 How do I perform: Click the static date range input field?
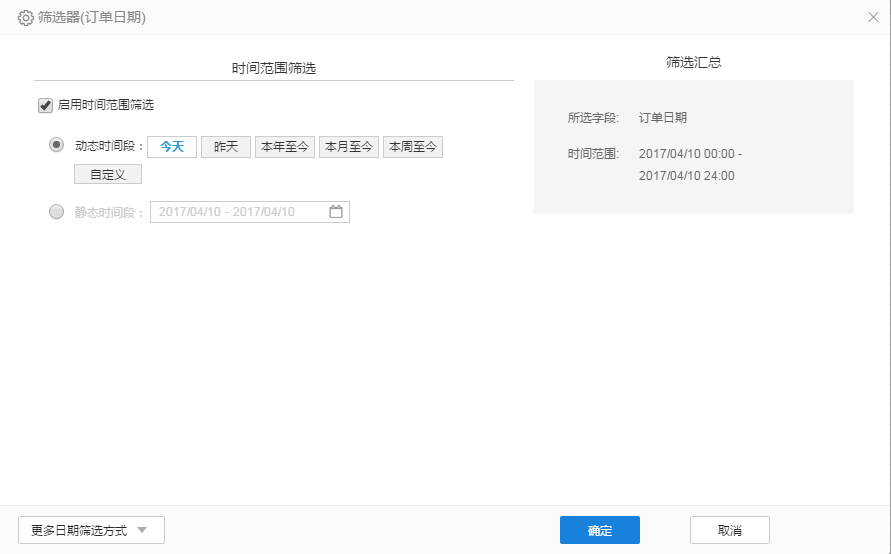(x=240, y=212)
